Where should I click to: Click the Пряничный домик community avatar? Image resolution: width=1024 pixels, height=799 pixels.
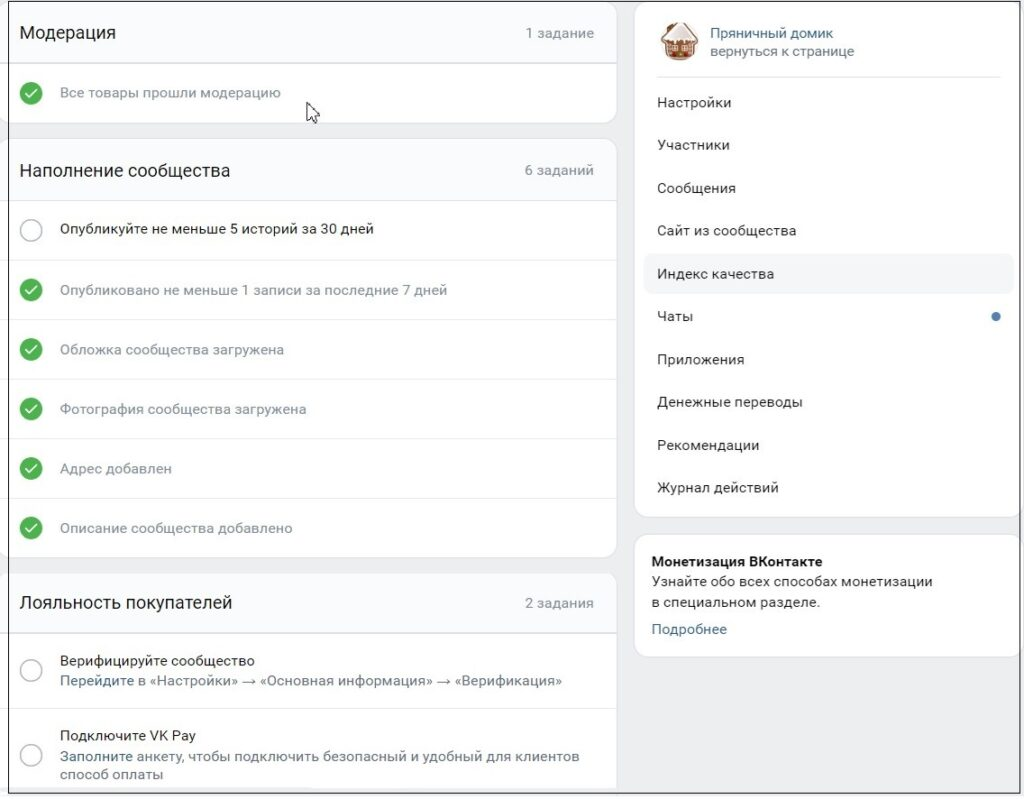[x=679, y=42]
